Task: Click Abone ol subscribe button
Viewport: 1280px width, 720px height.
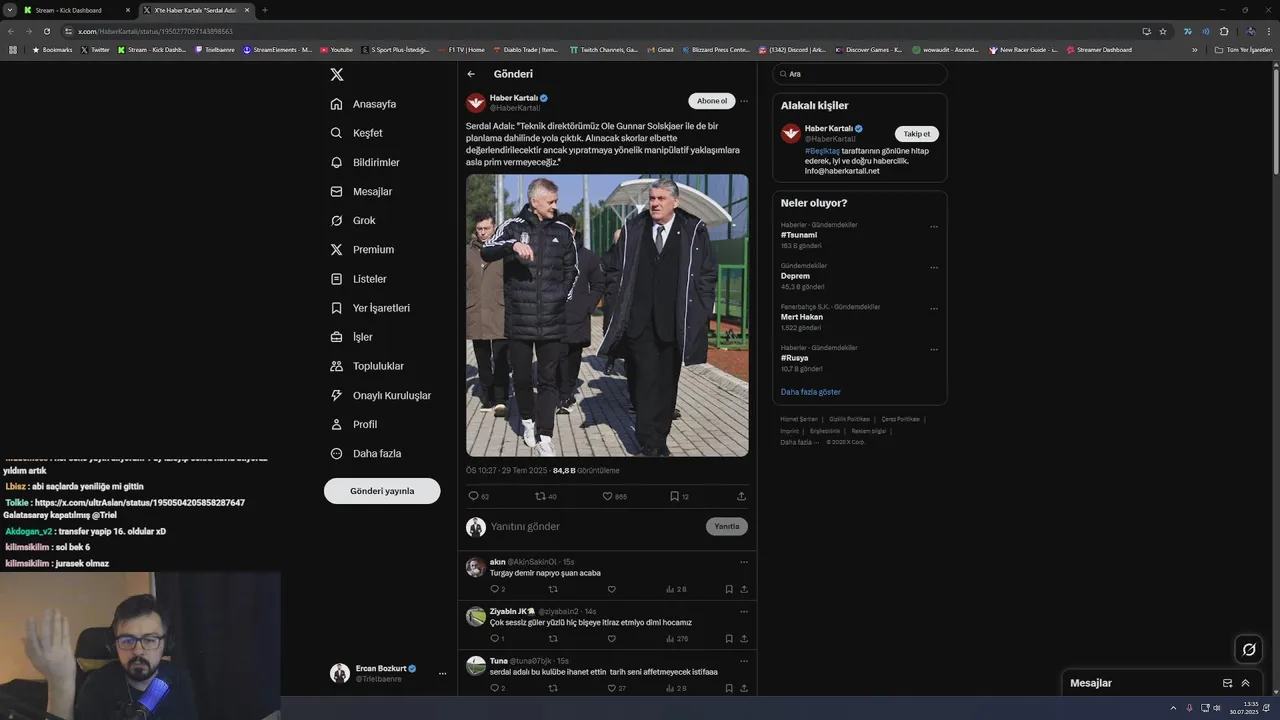Action: tap(712, 101)
